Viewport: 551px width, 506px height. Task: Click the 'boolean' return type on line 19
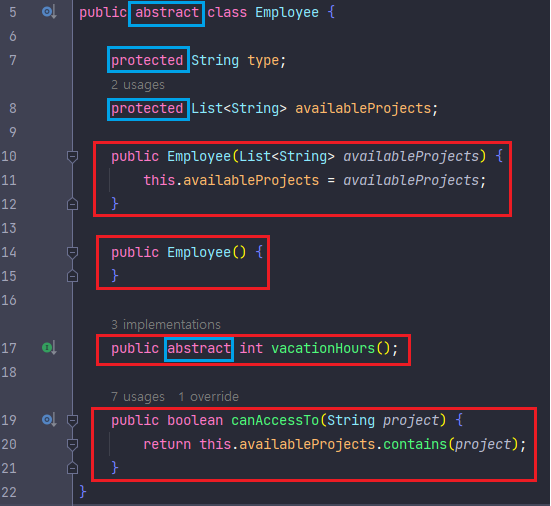[195, 420]
